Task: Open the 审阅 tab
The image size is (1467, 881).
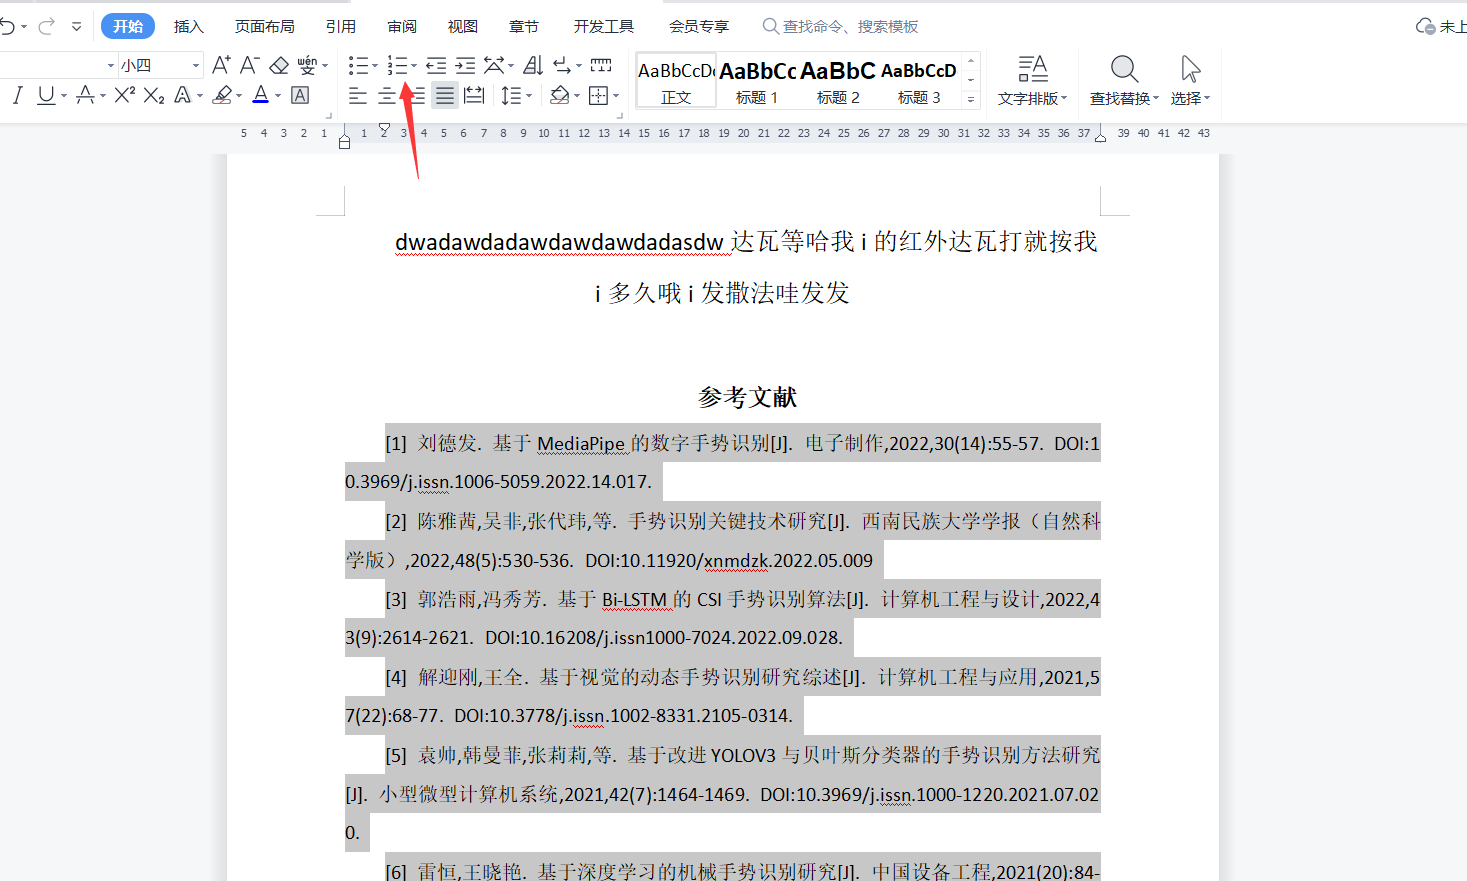Action: pos(402,26)
